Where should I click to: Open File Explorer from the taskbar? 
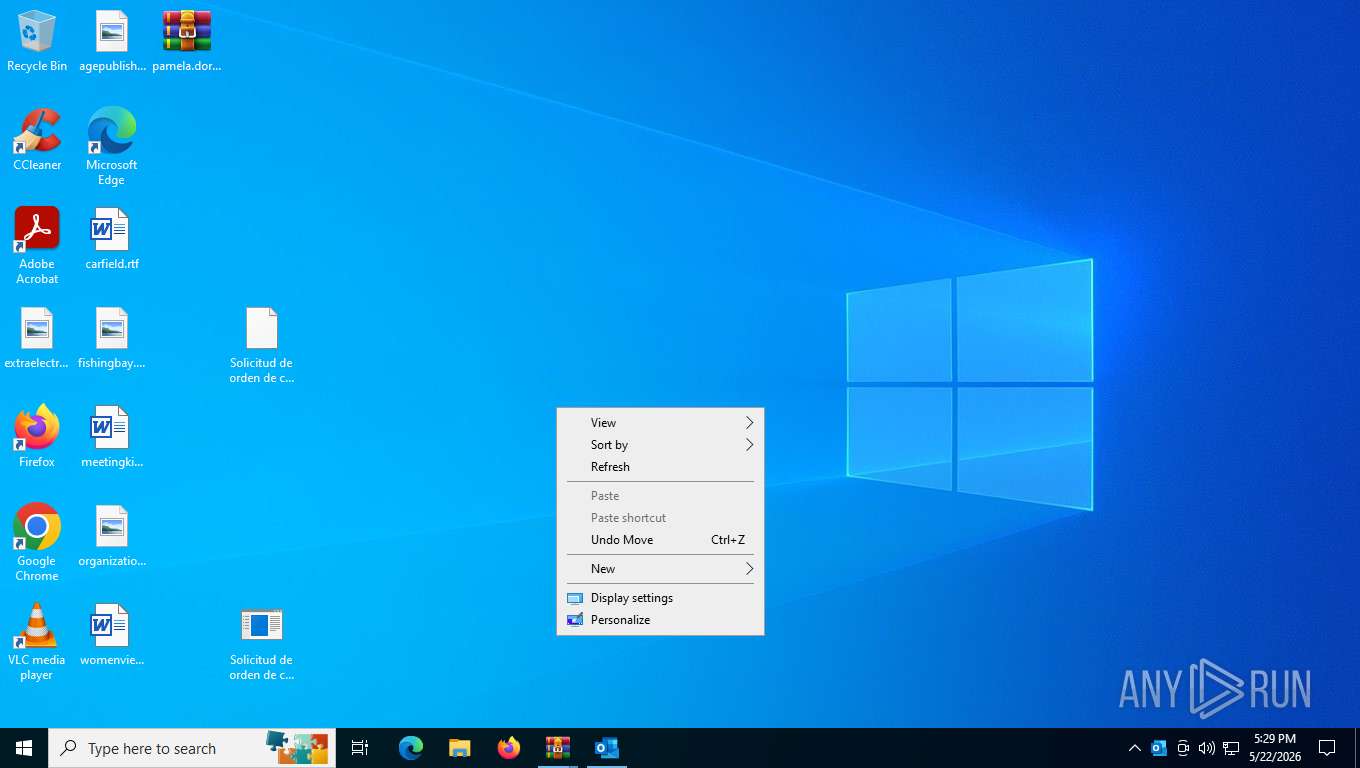pos(459,748)
